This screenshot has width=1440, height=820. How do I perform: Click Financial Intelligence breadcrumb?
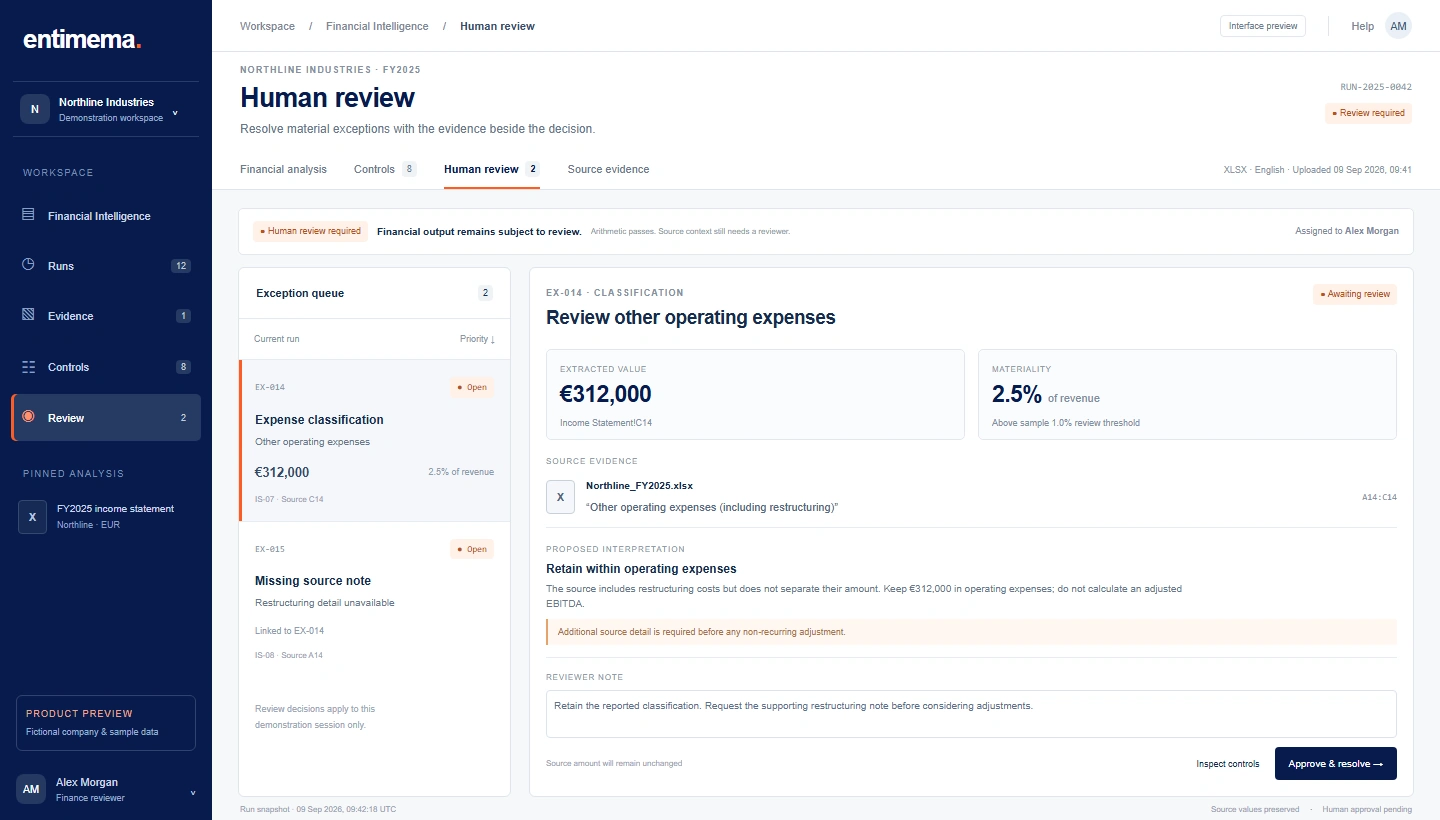[x=377, y=26]
